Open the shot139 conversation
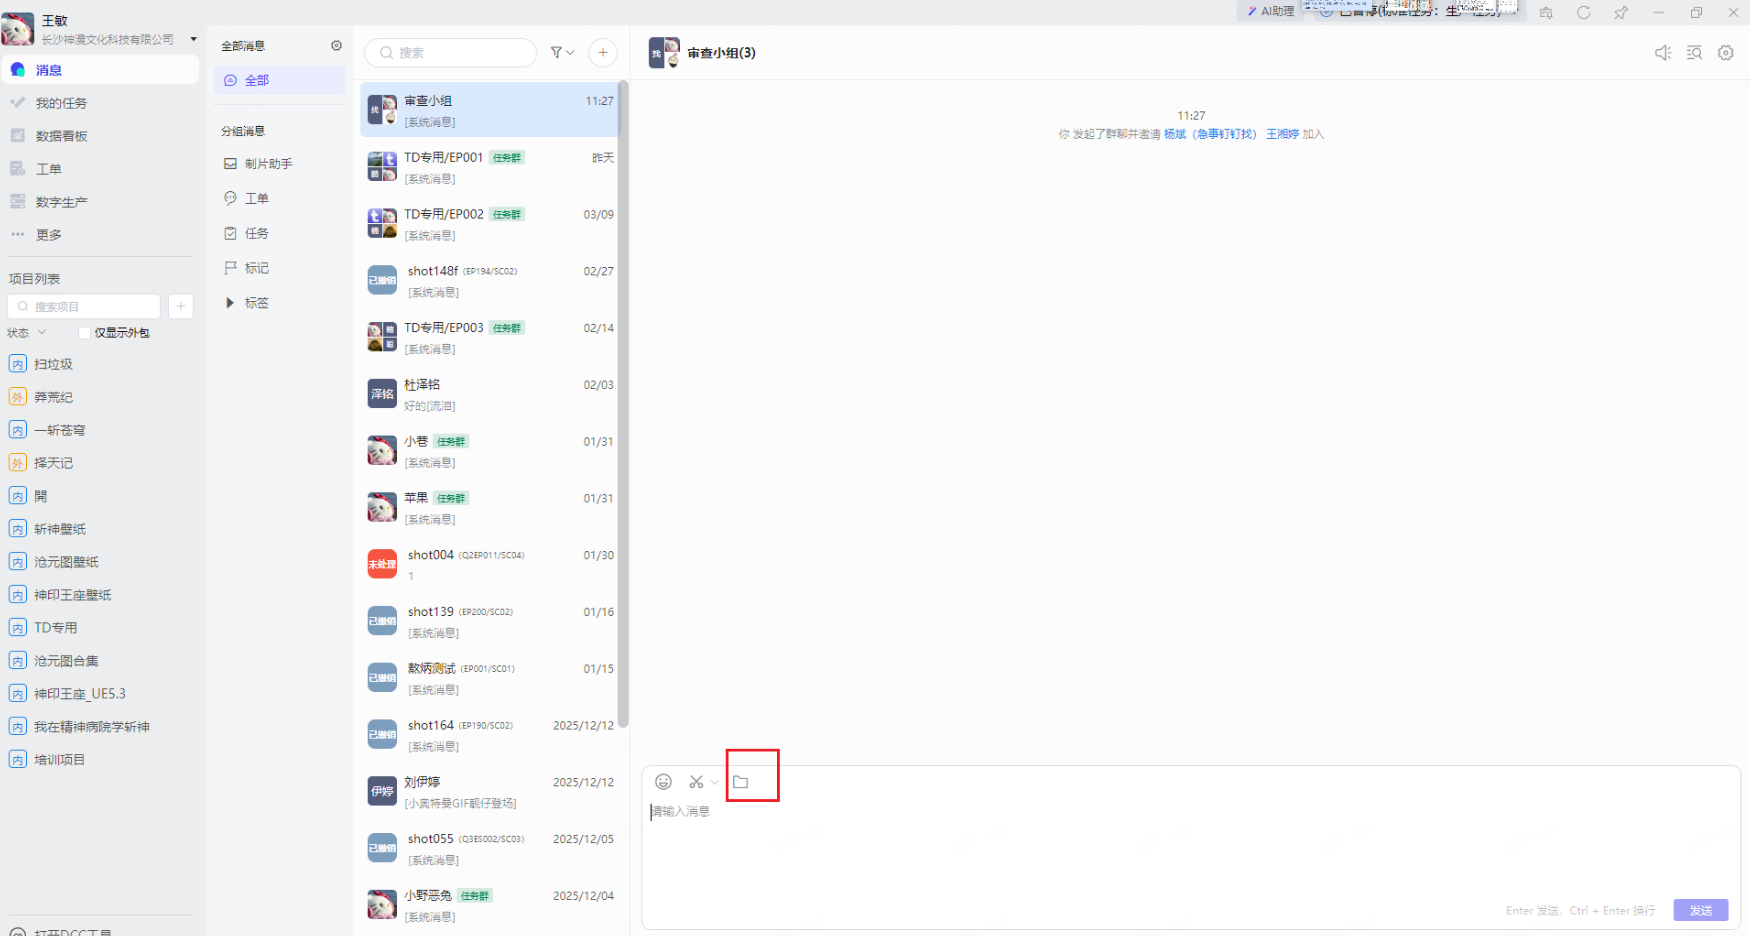 click(490, 622)
